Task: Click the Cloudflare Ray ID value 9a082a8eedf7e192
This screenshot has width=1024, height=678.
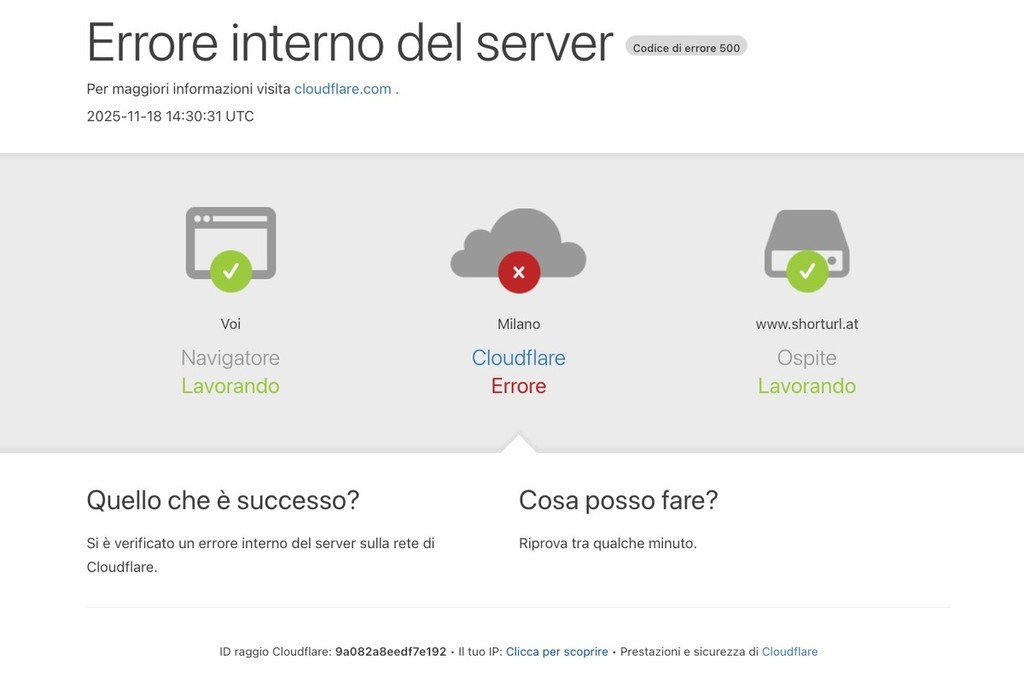Action: (390, 652)
